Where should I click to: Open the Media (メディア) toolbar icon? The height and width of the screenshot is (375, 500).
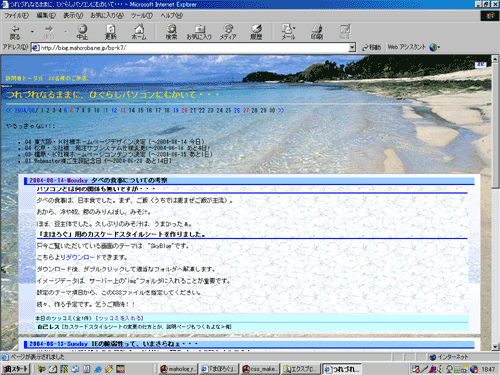click(x=228, y=32)
